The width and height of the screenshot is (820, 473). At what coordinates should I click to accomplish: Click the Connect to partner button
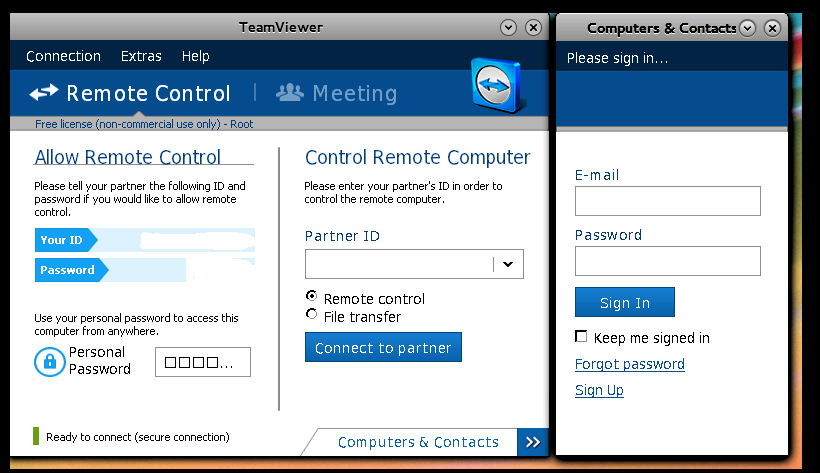tap(383, 347)
